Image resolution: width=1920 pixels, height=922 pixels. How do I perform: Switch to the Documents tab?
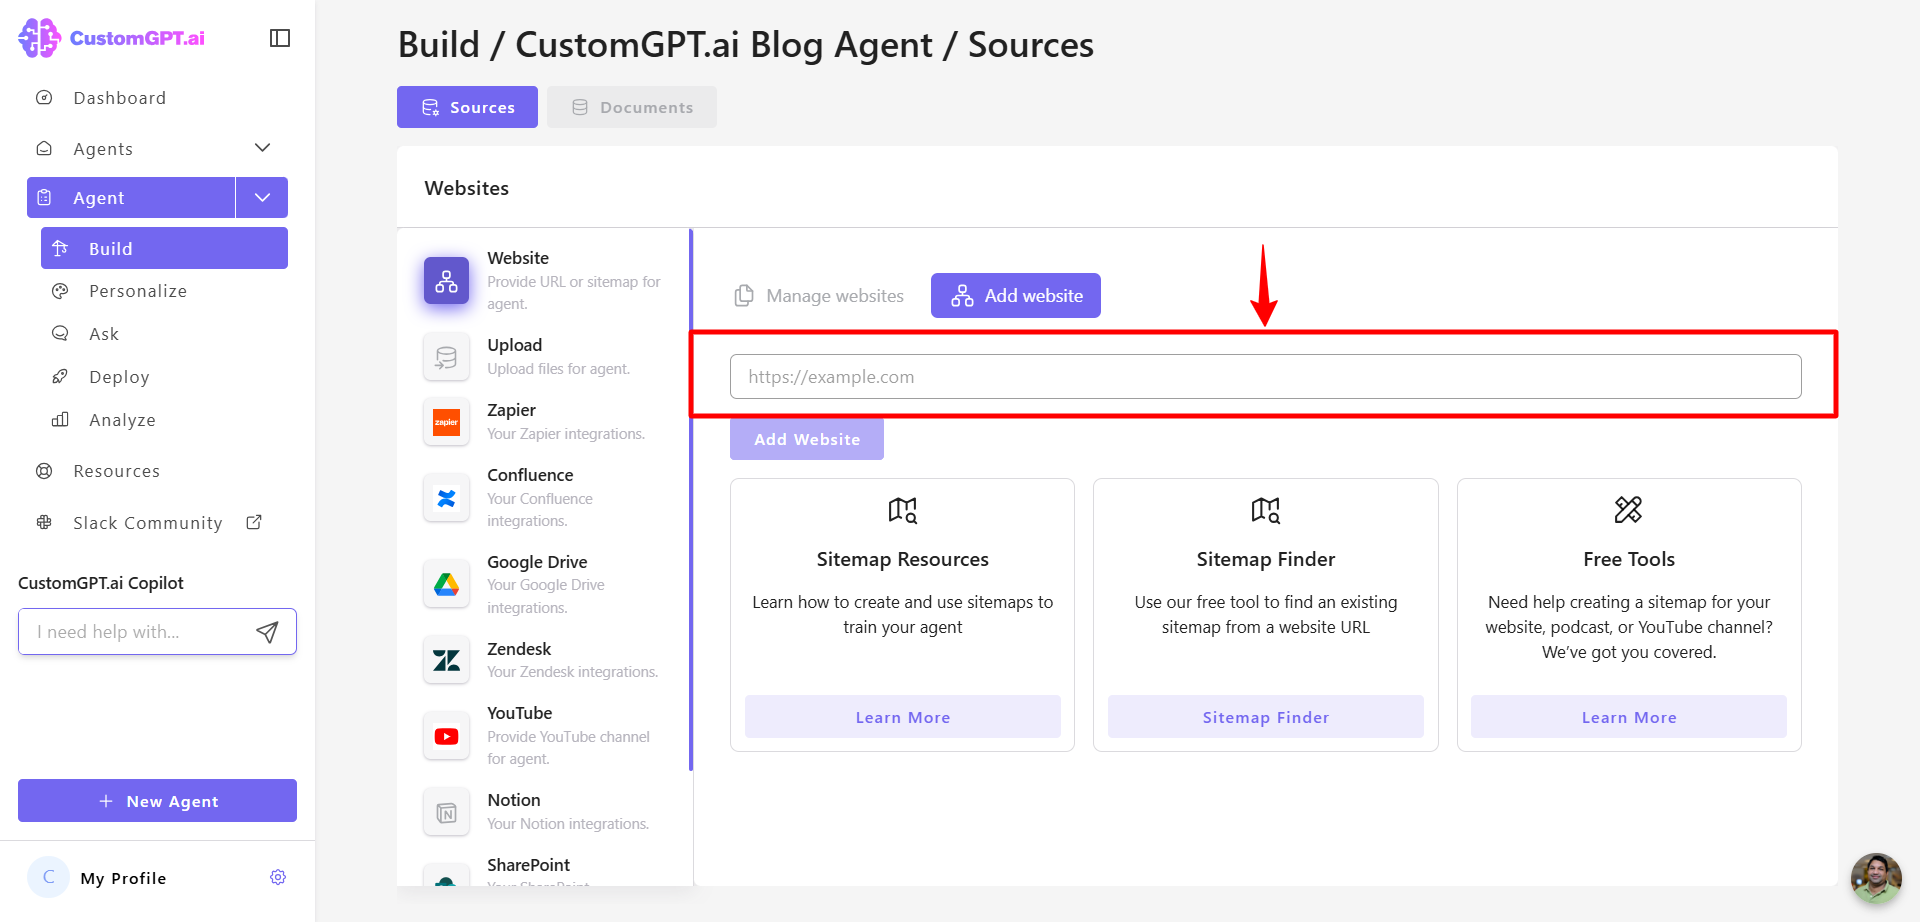632,107
